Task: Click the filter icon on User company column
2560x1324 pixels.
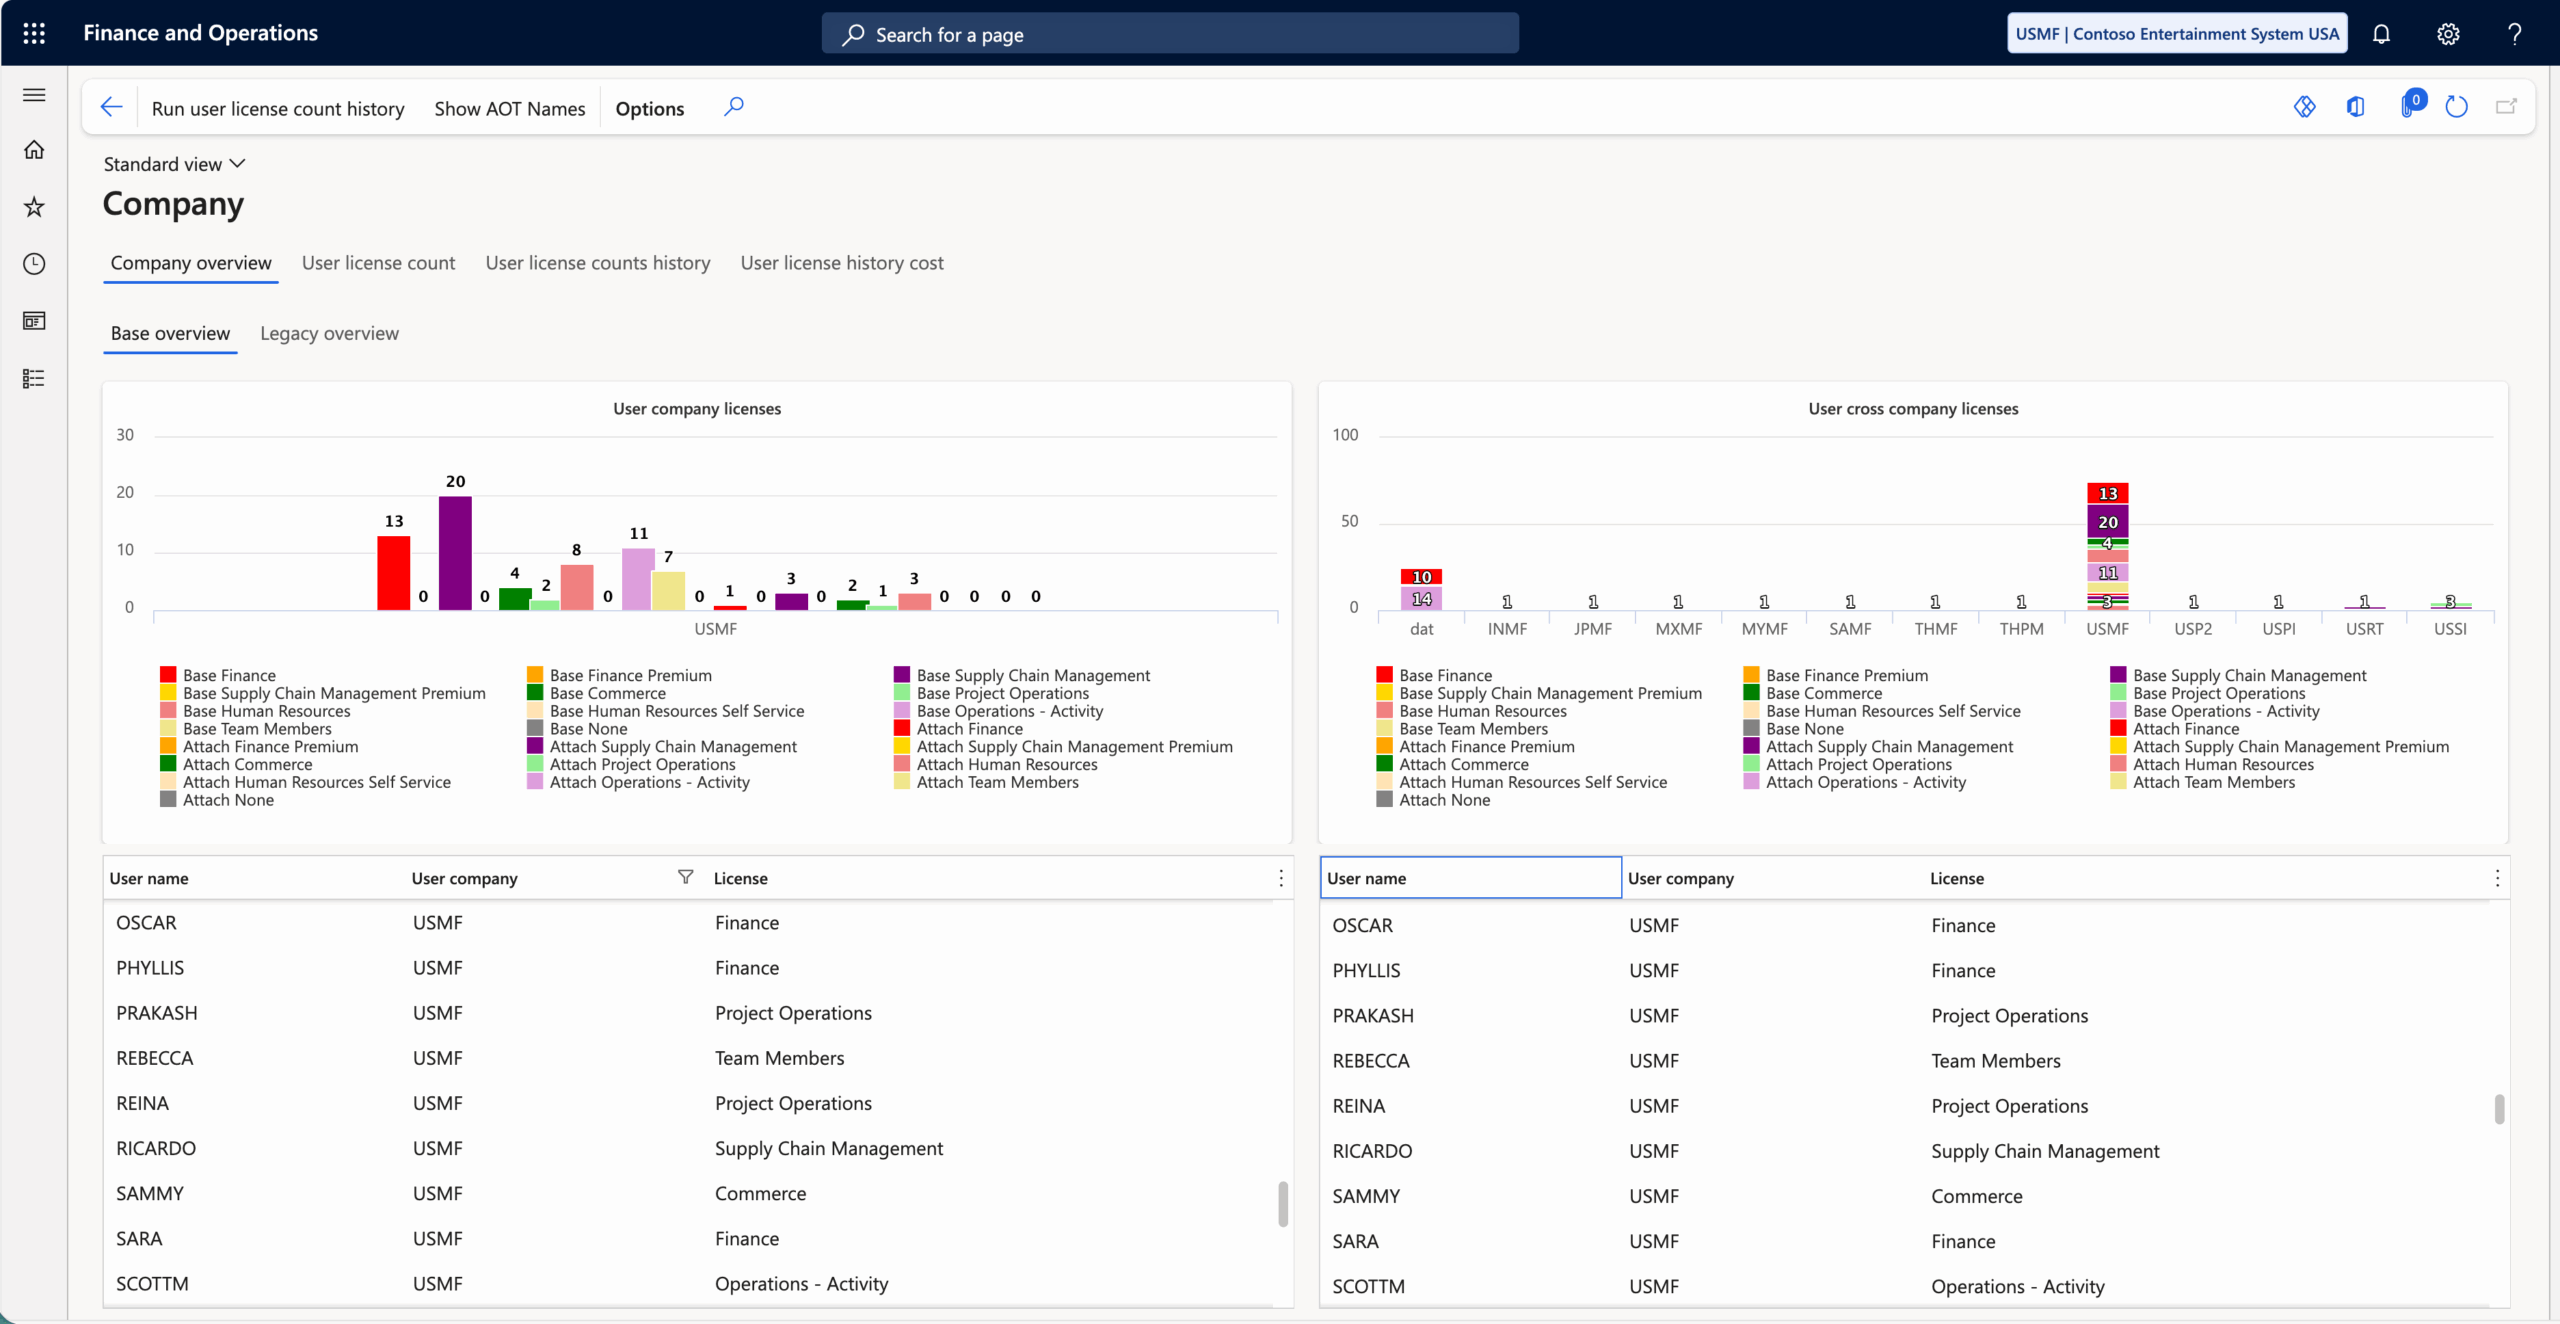Action: [685, 877]
